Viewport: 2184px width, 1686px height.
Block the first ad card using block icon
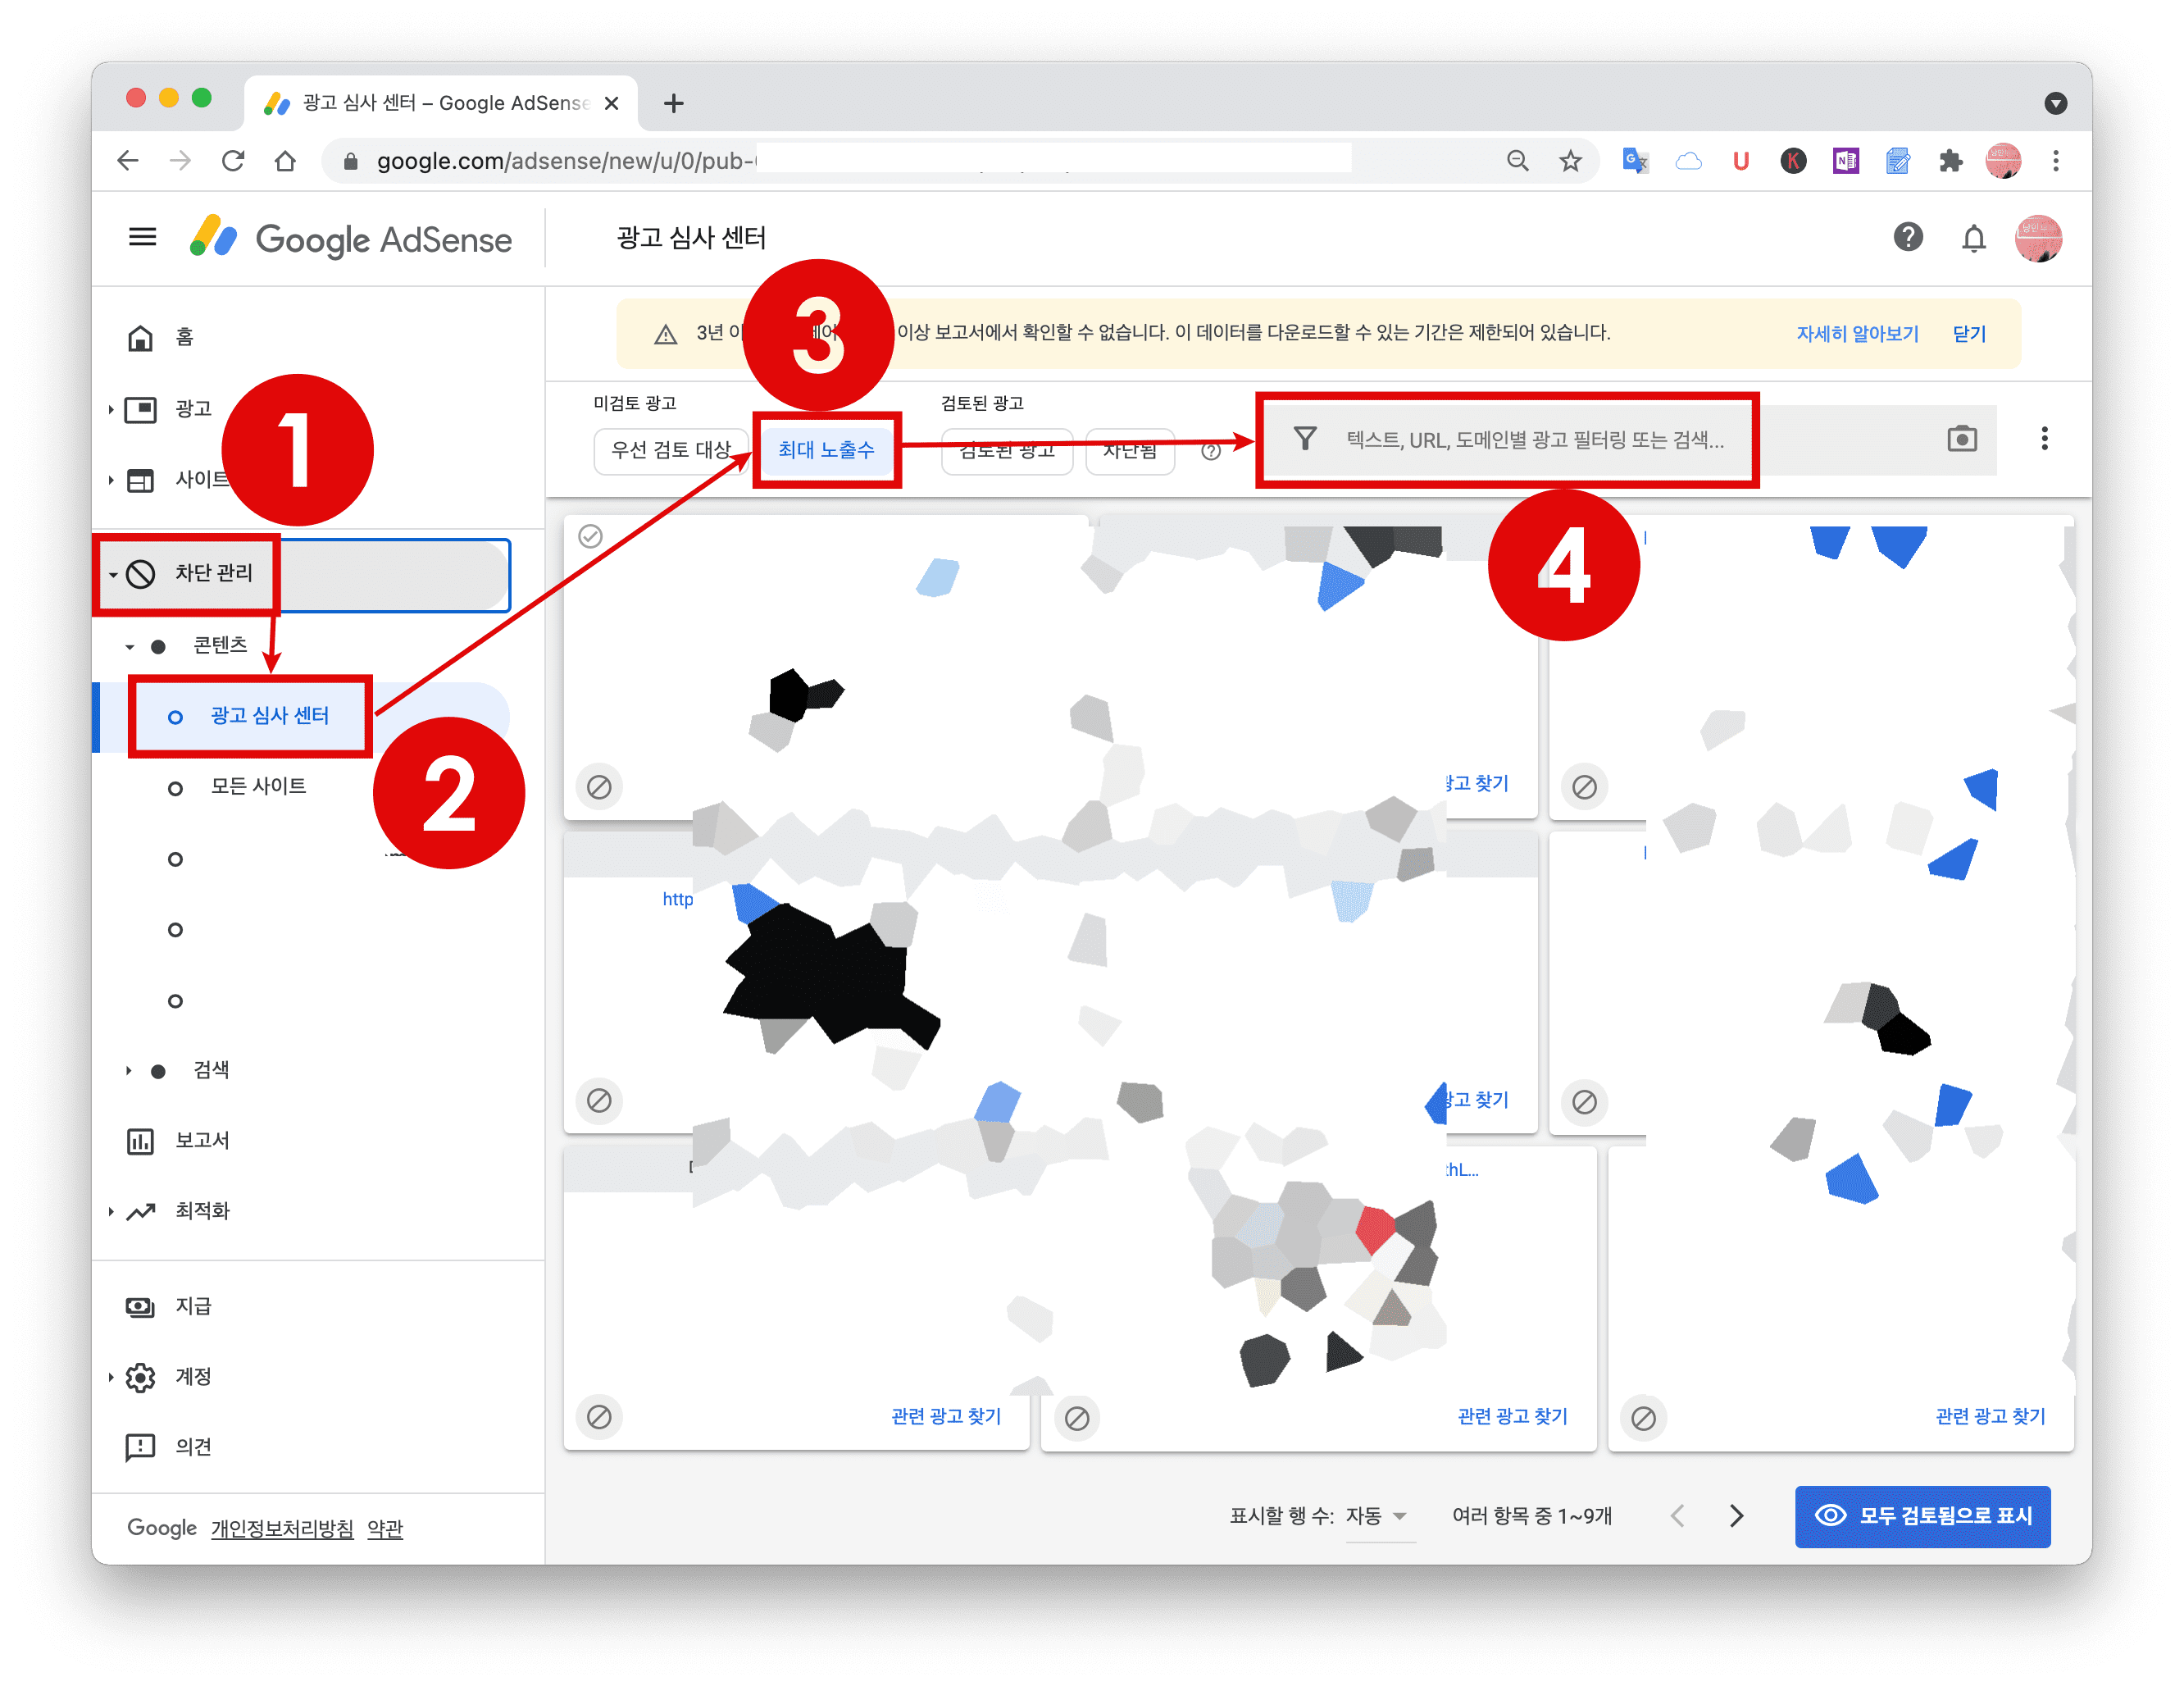(x=599, y=787)
